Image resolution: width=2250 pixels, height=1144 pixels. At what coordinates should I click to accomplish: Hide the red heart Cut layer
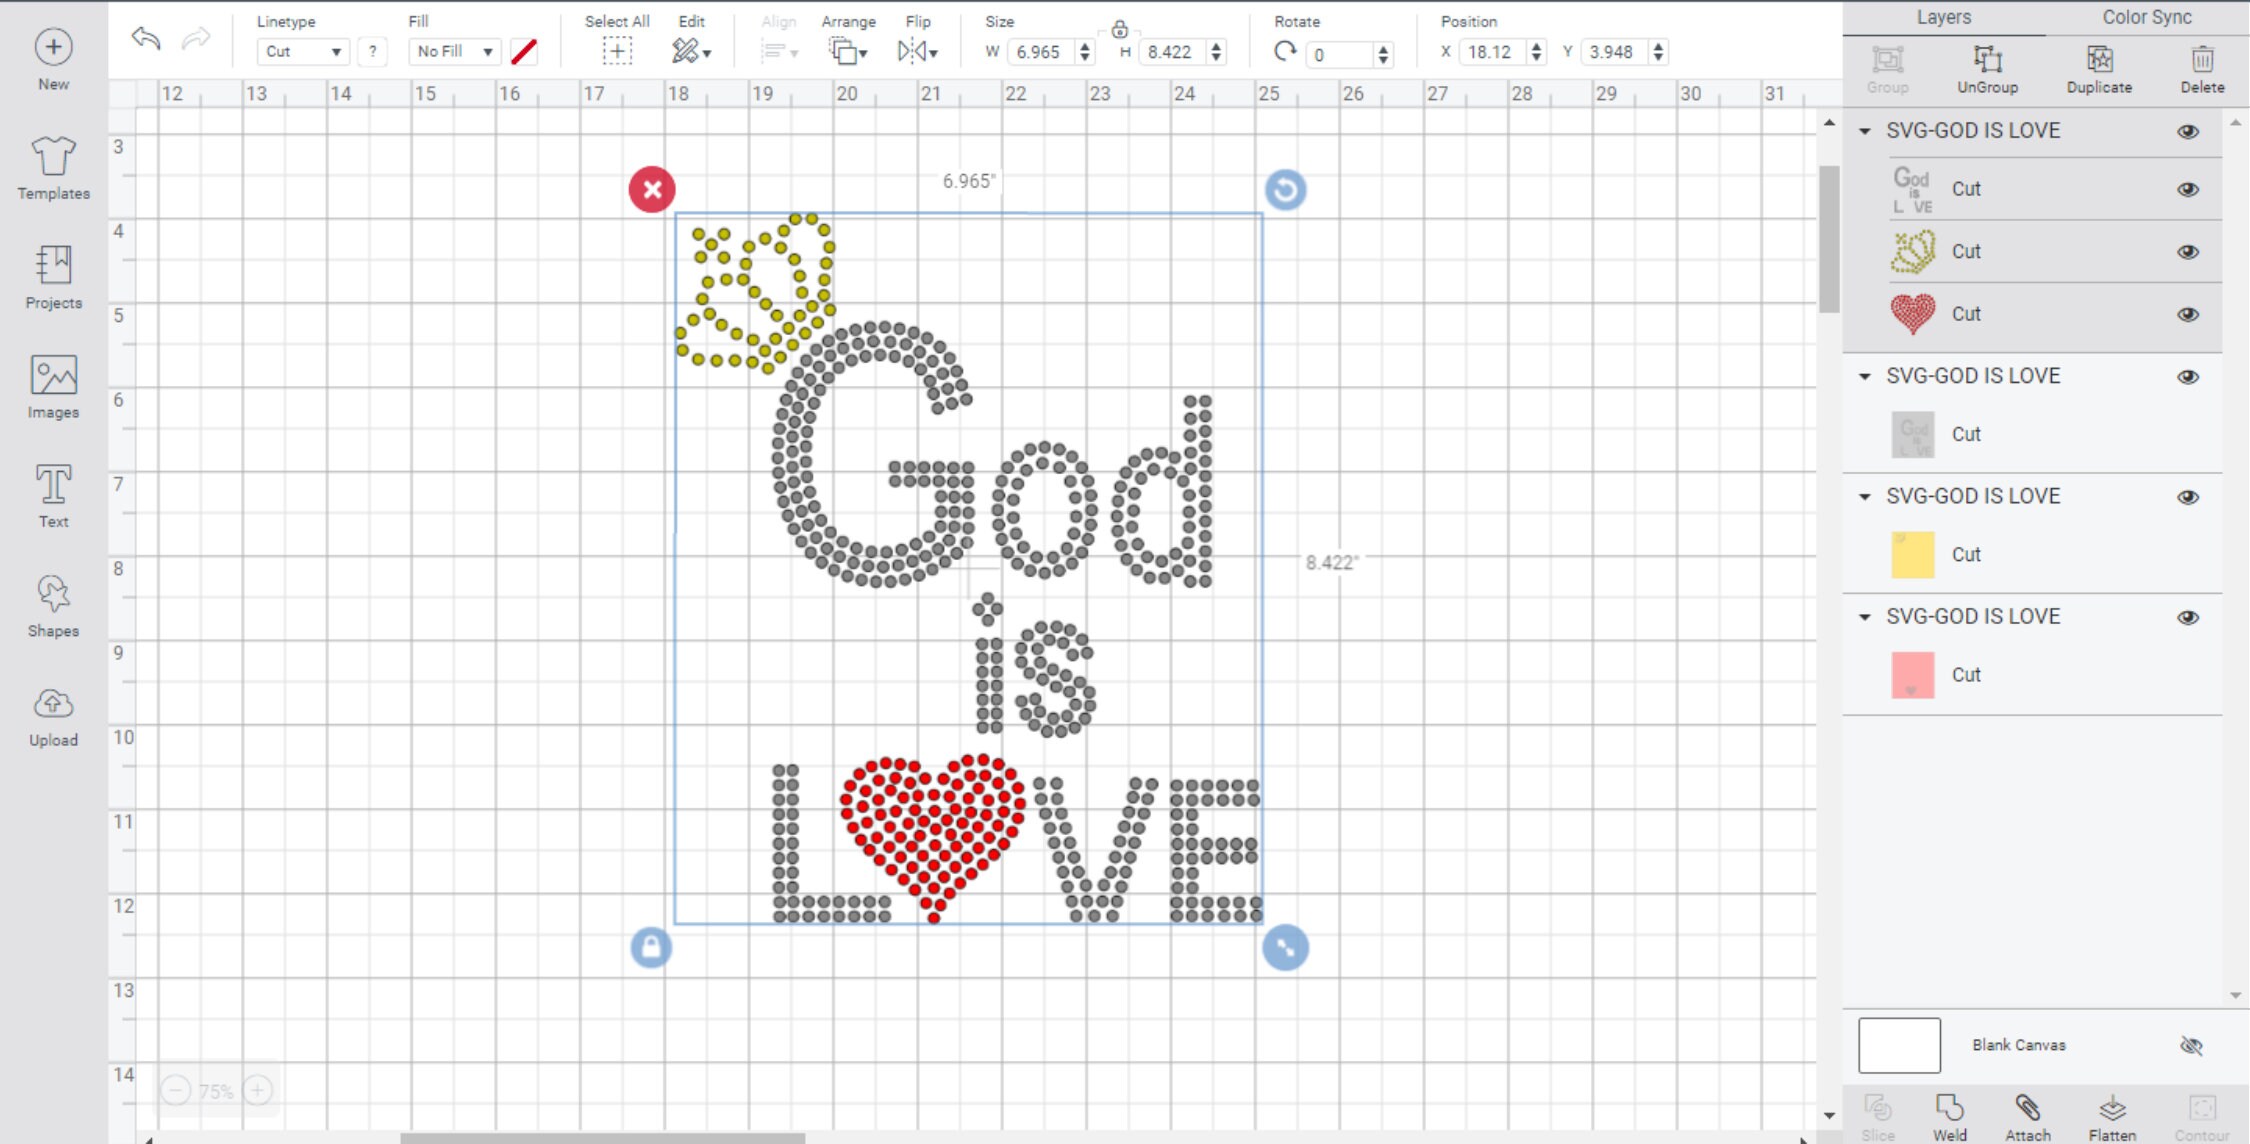pos(2187,313)
